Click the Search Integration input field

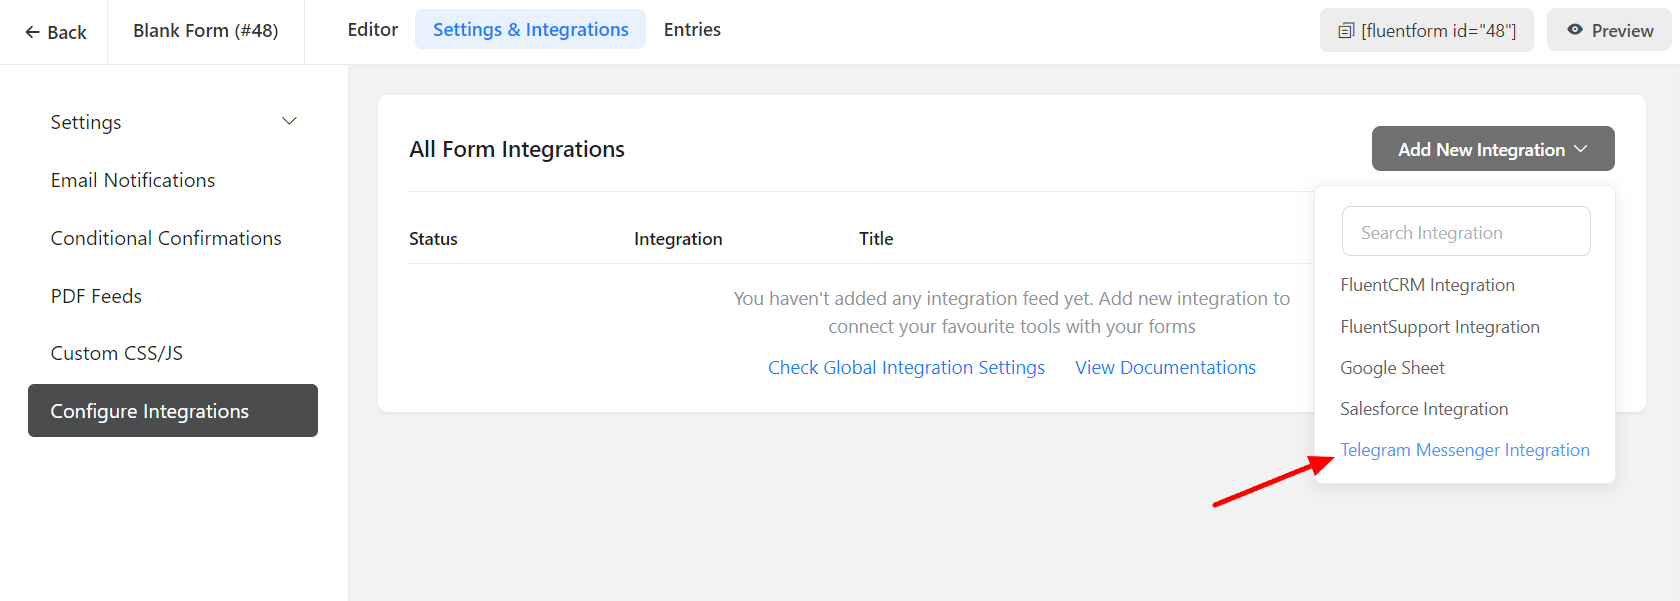[1465, 232]
